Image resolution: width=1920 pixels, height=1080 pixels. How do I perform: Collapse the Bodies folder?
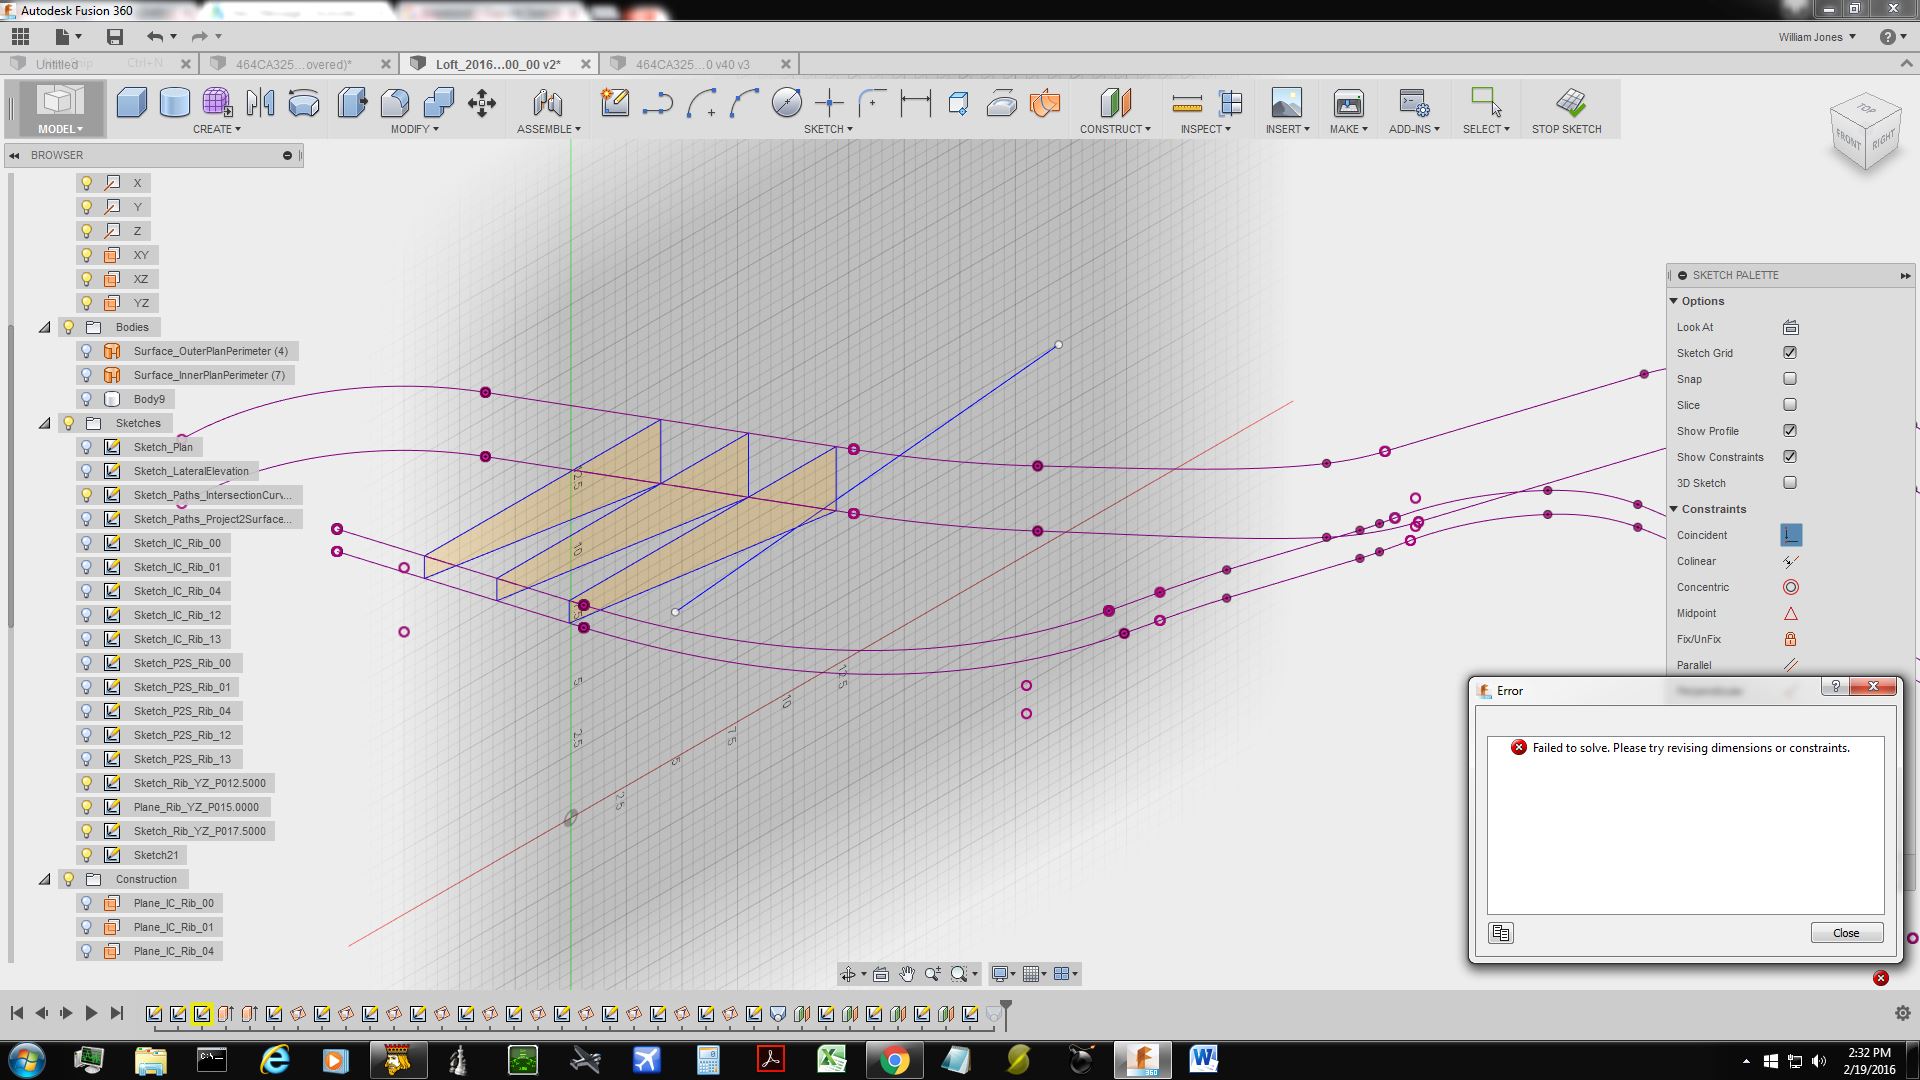[45, 327]
